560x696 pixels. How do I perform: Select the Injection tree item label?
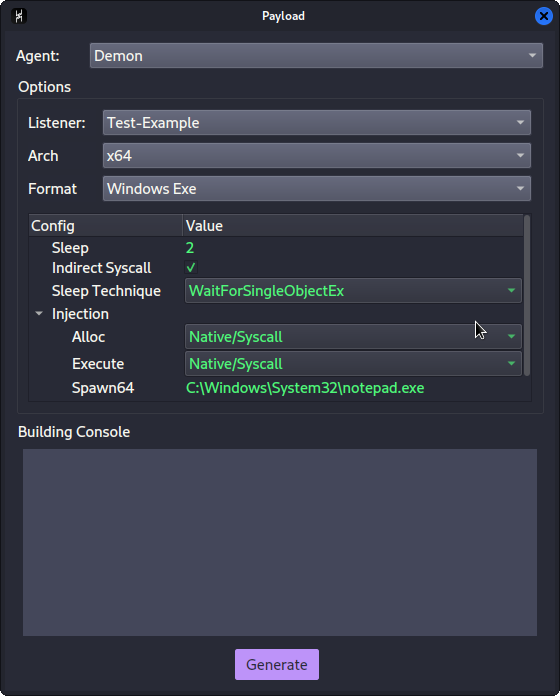(x=80, y=314)
